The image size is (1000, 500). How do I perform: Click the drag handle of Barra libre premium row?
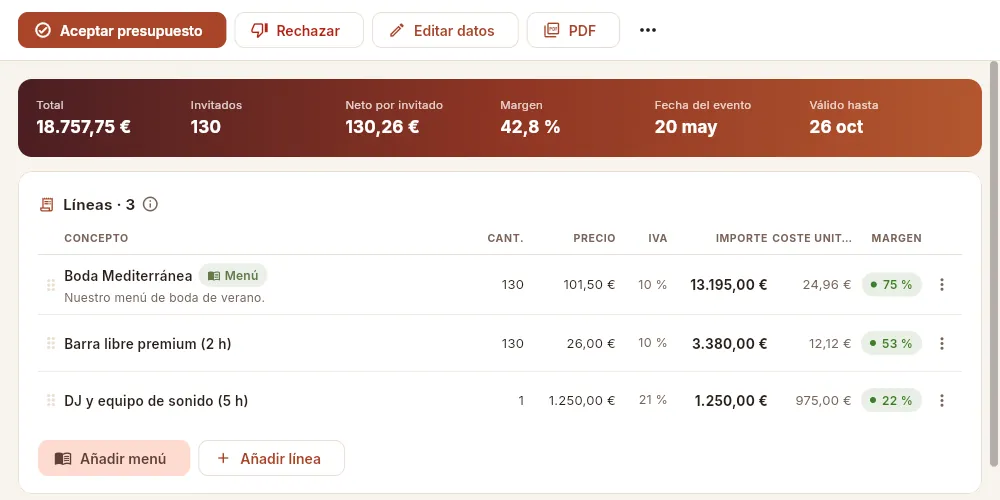51,344
